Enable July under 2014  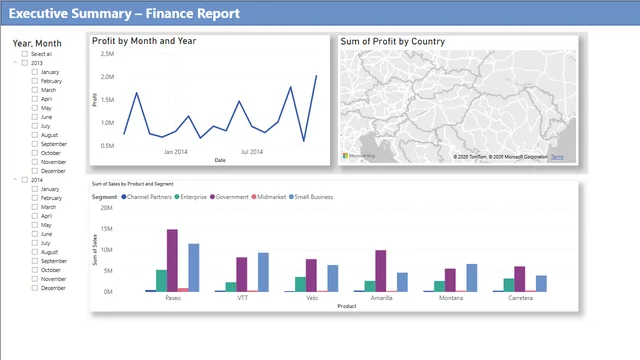35,243
